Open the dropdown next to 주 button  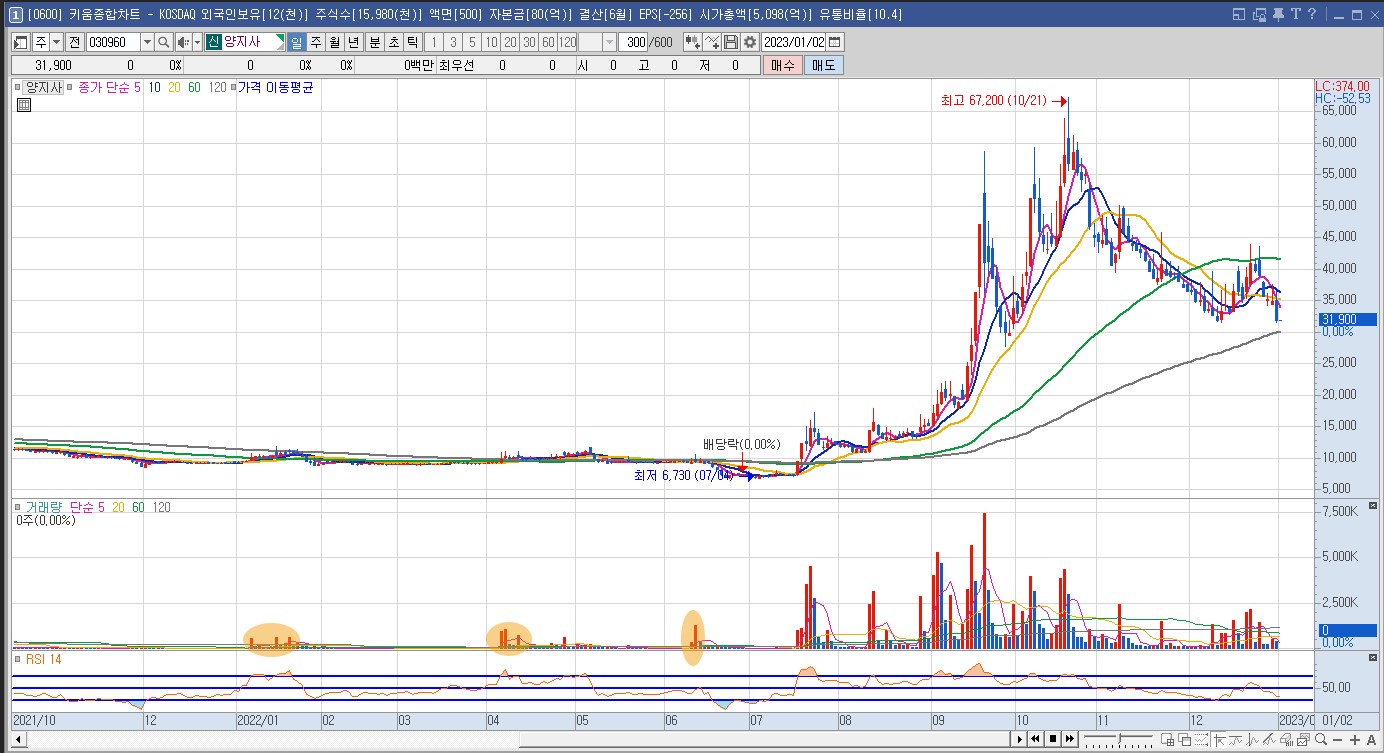pos(56,42)
